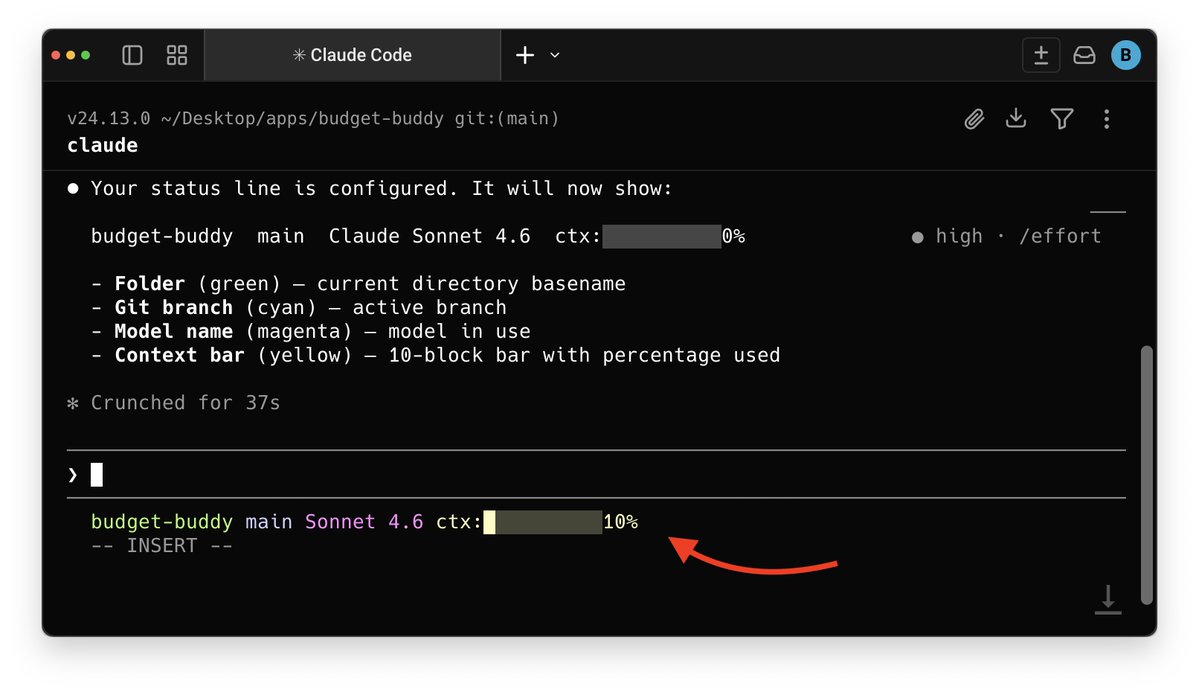Open the three-dot overflow menu

click(x=1107, y=119)
